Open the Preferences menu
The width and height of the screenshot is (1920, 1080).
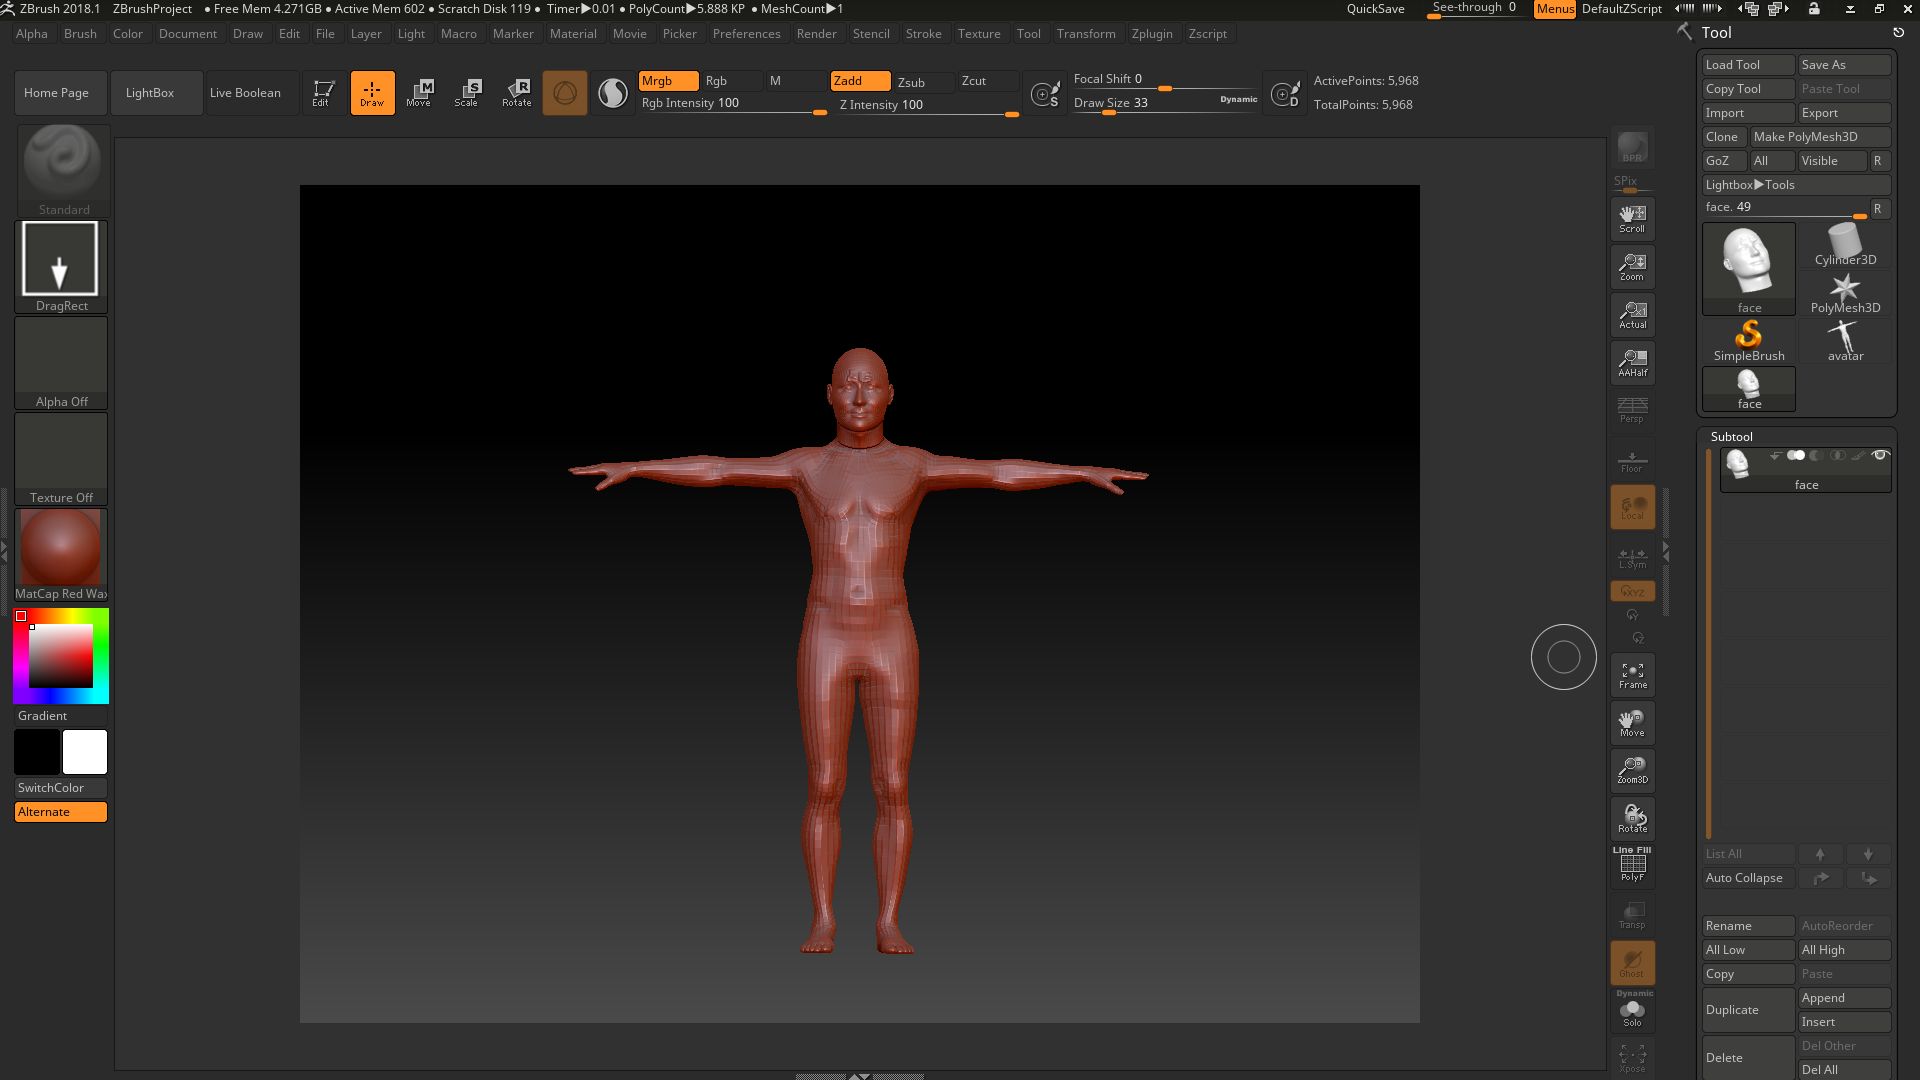tap(746, 34)
